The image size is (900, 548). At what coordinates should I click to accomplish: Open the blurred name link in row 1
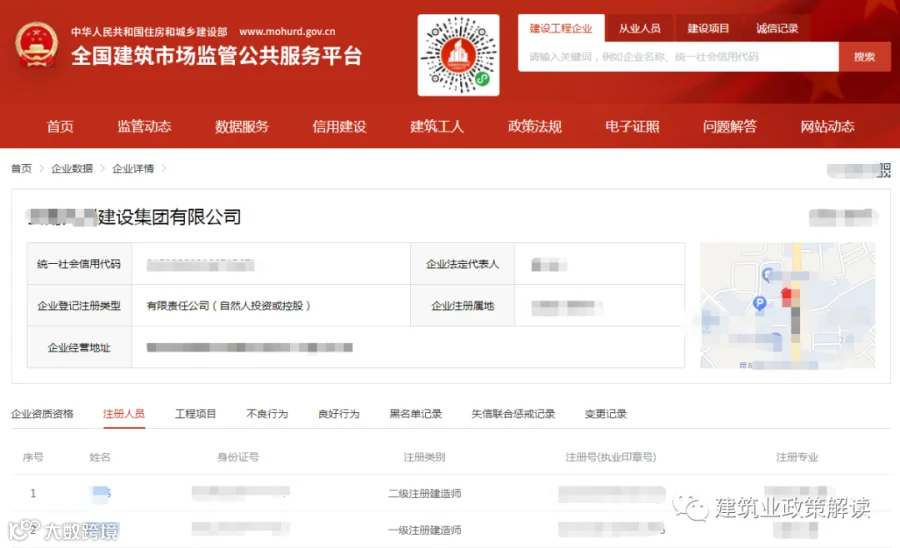100,493
